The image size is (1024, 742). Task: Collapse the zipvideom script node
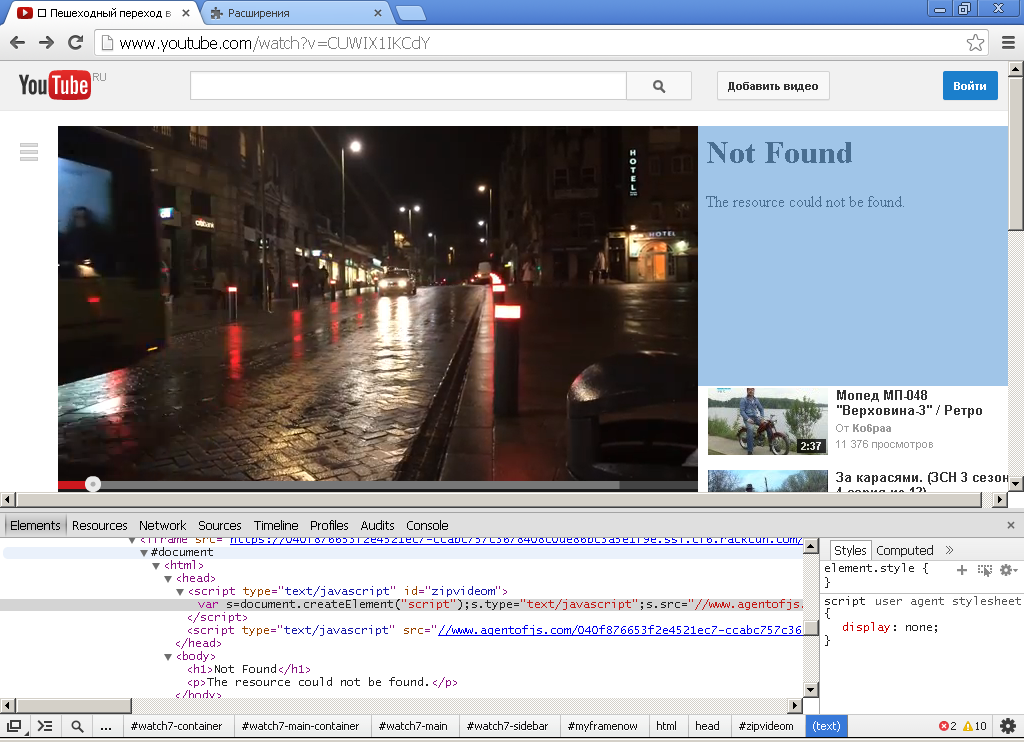[x=180, y=592]
